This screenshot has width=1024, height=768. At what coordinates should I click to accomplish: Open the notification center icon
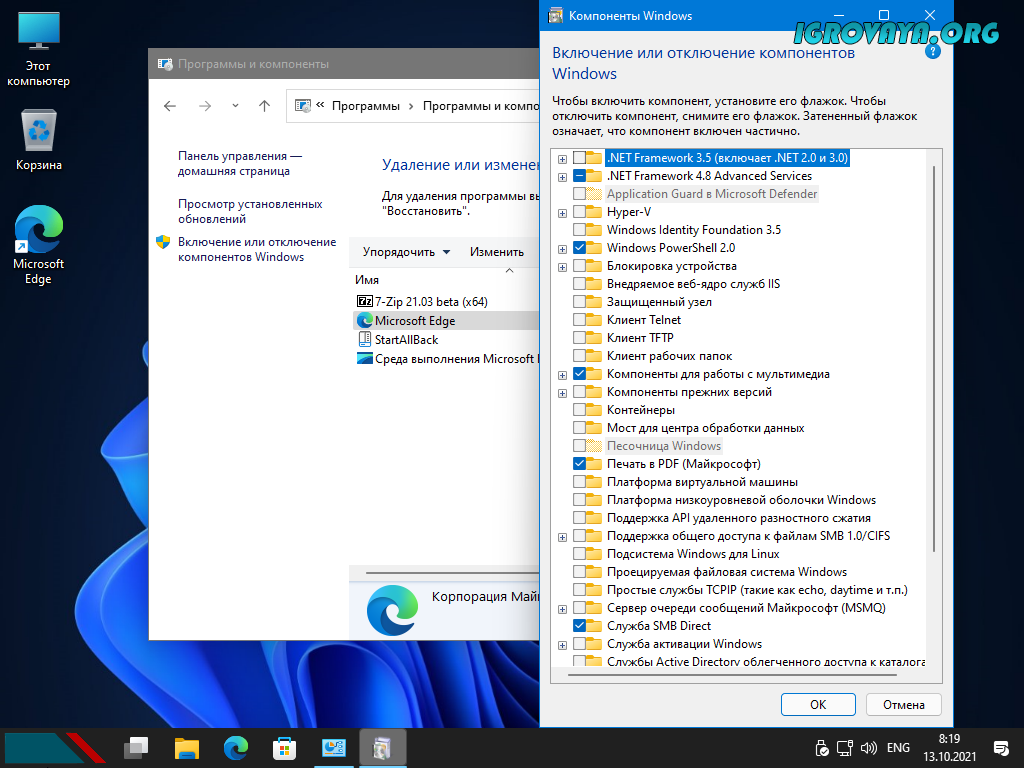coord(1000,747)
